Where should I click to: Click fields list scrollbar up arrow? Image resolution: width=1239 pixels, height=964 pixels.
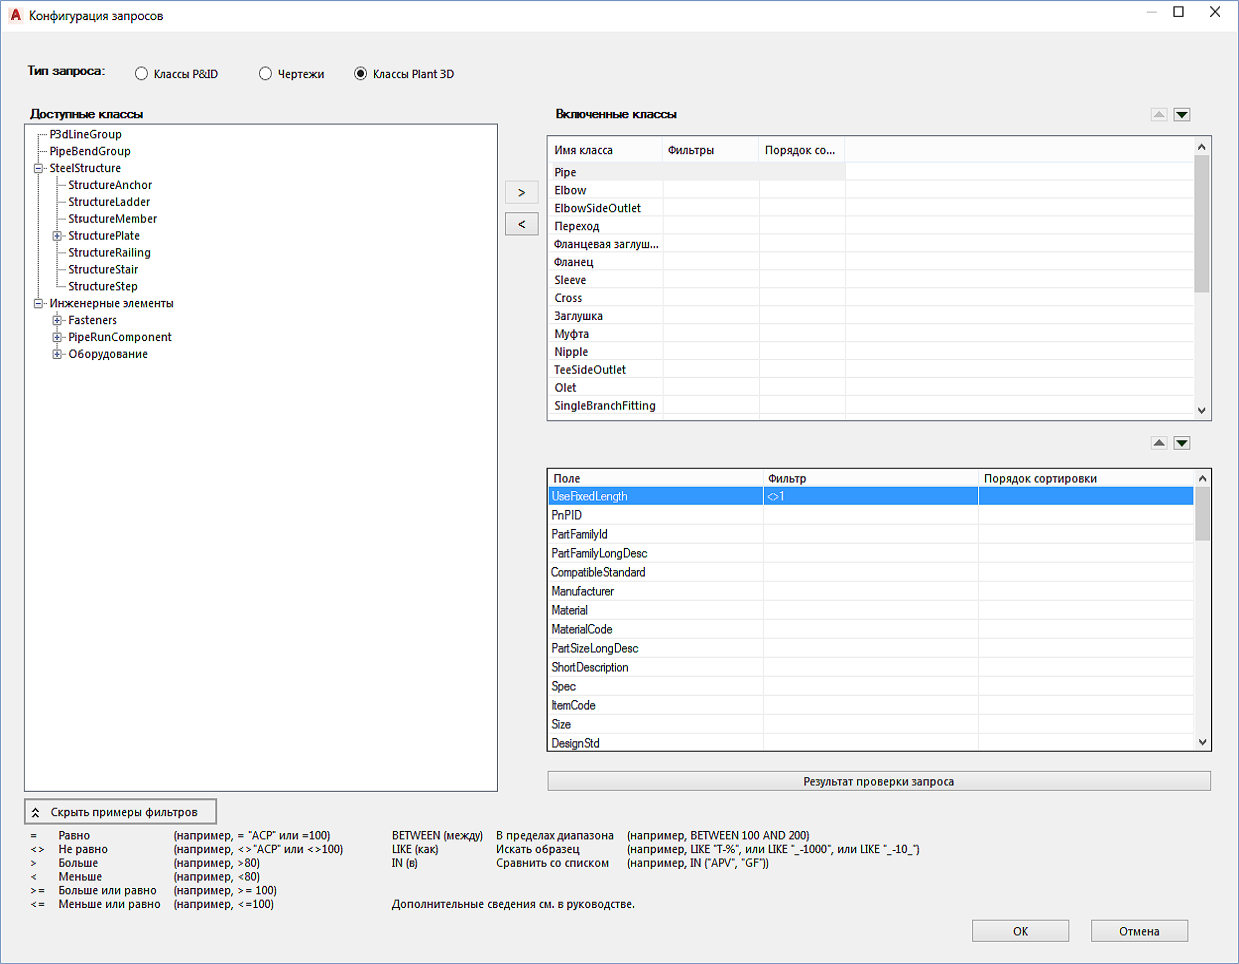point(1202,479)
